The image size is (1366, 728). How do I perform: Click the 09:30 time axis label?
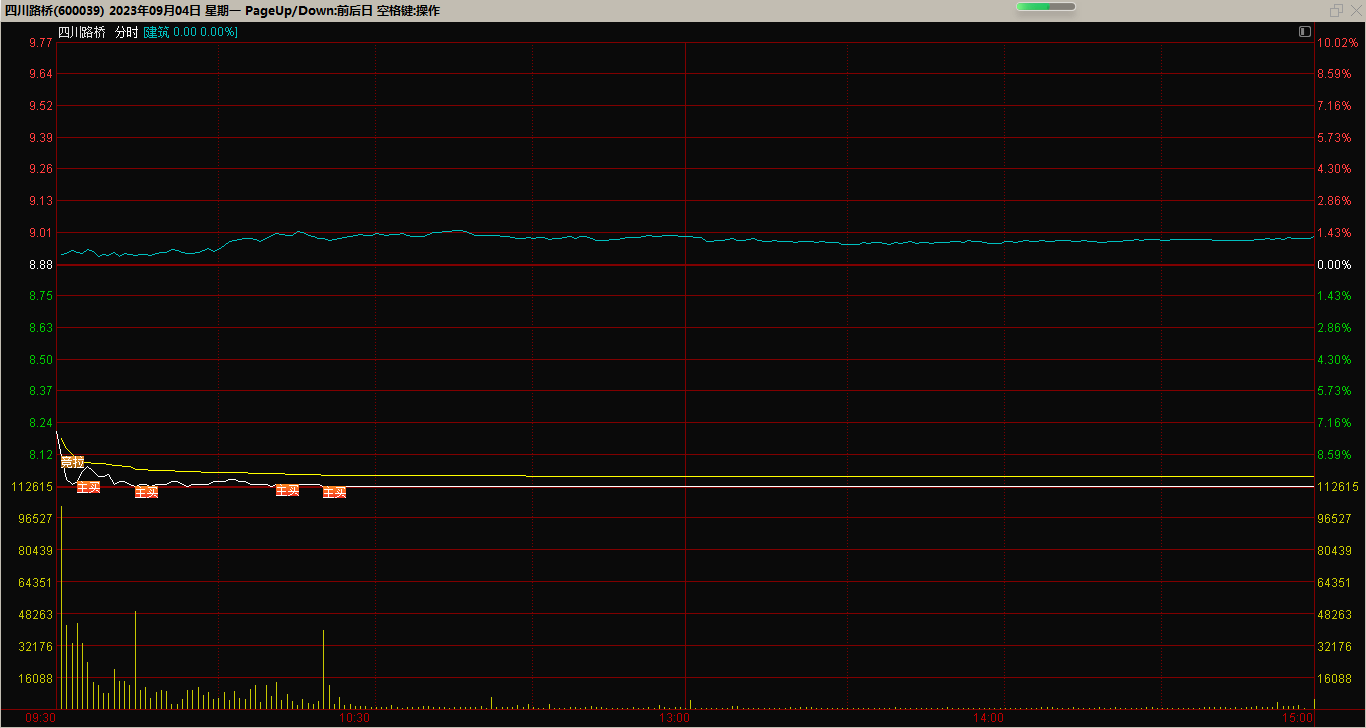[41, 718]
